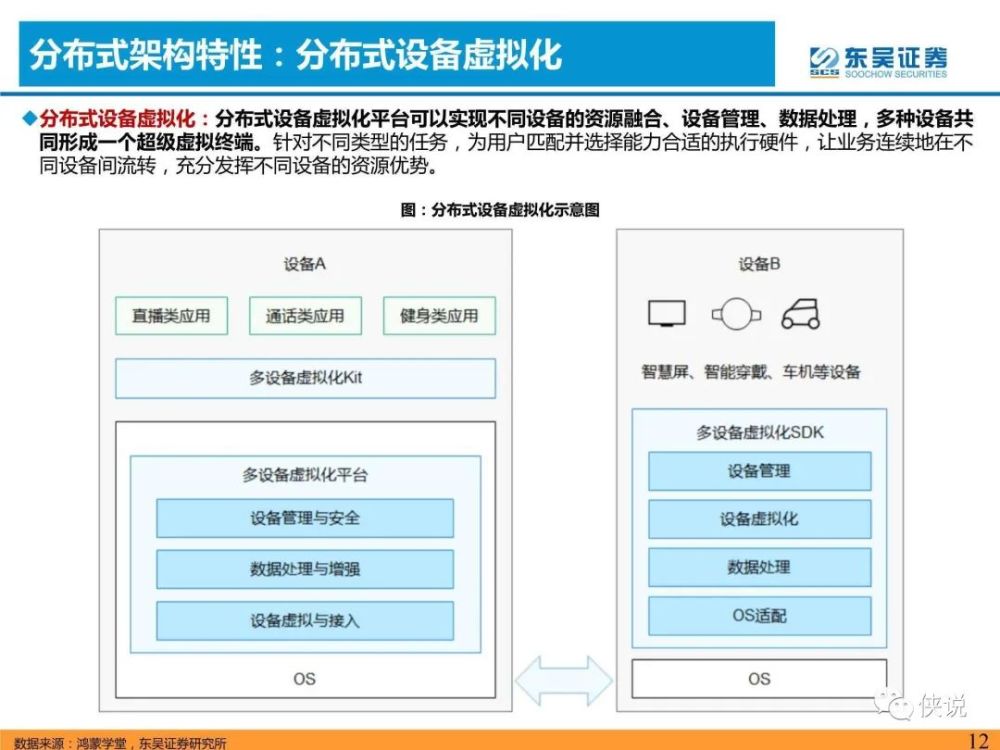Click the smart screen TV icon
The width and height of the screenshot is (1000, 750).
pos(666,314)
